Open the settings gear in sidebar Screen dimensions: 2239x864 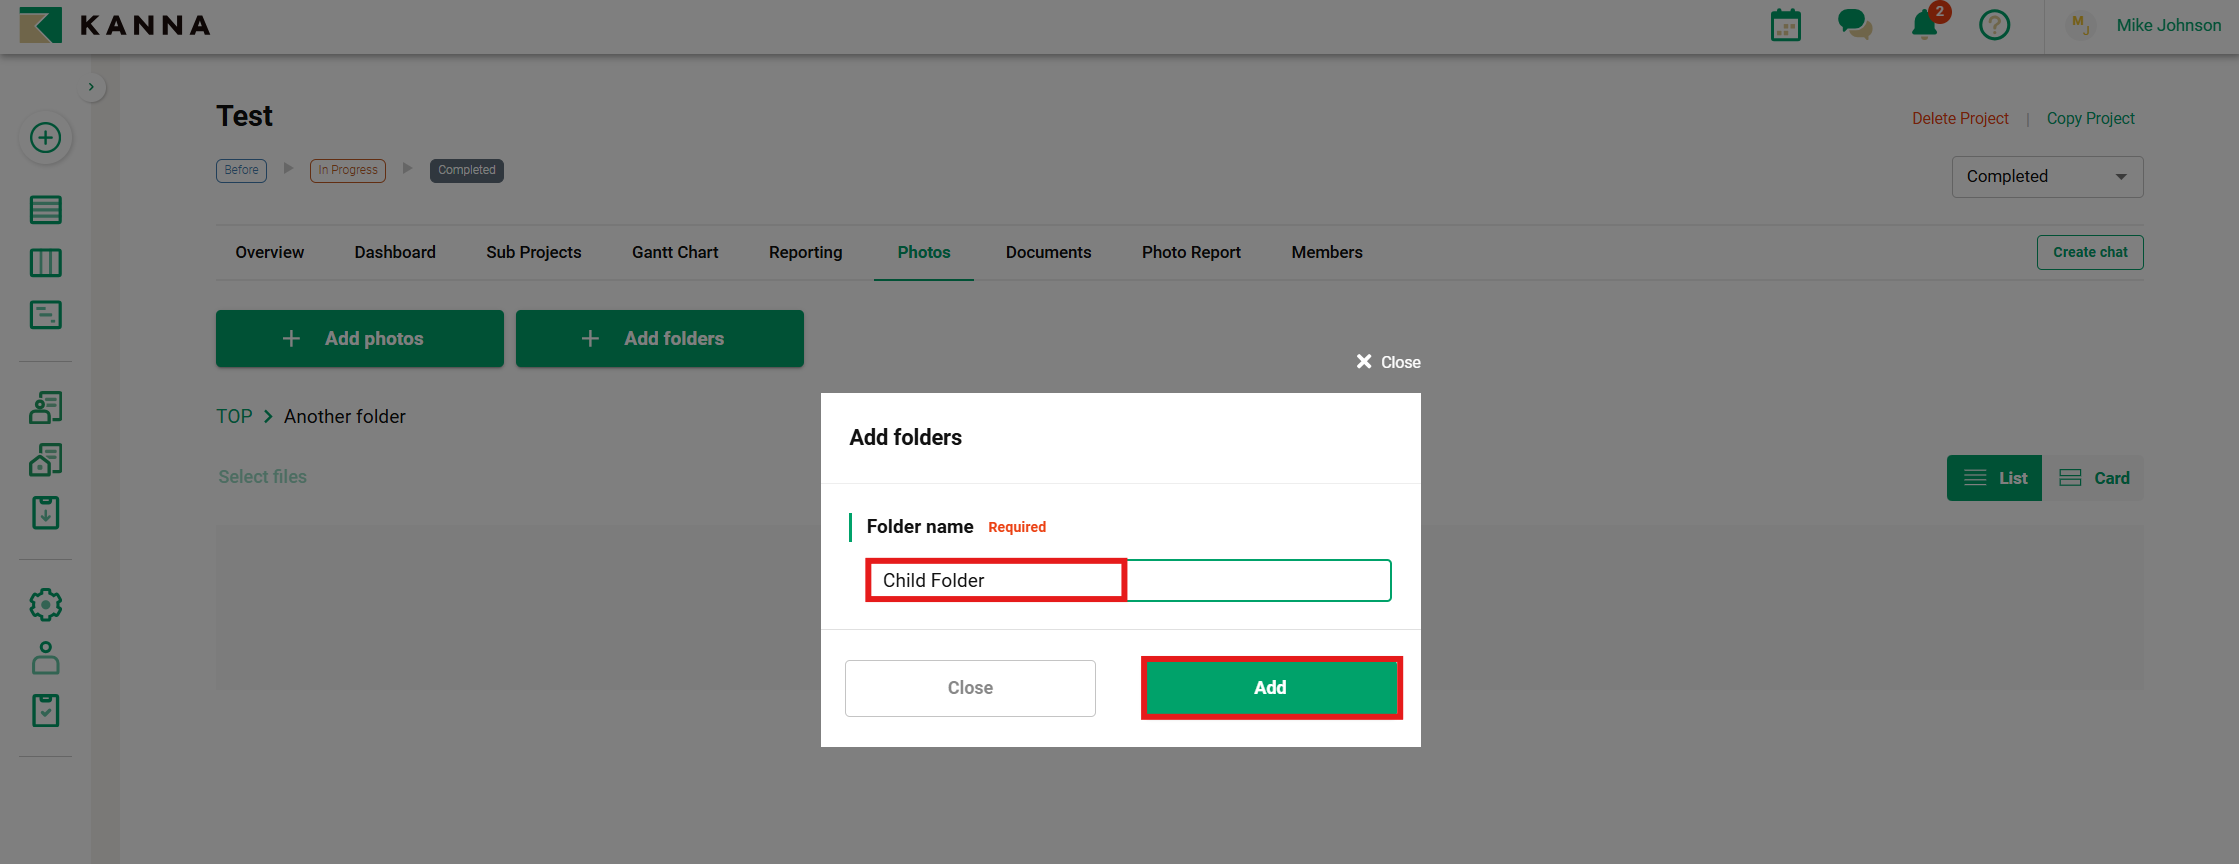pyautogui.click(x=45, y=605)
